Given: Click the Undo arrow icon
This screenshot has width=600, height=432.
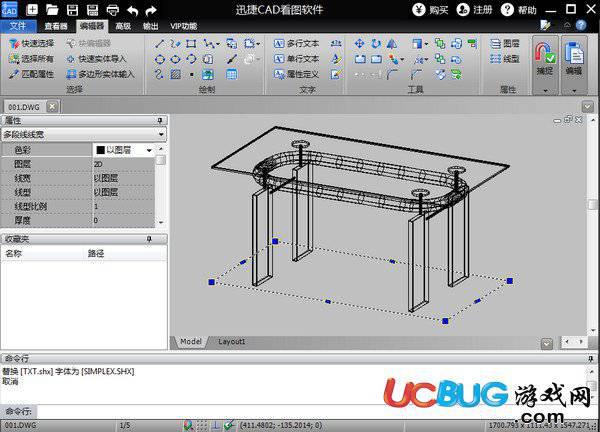Looking at the screenshot, I should coord(132,10).
